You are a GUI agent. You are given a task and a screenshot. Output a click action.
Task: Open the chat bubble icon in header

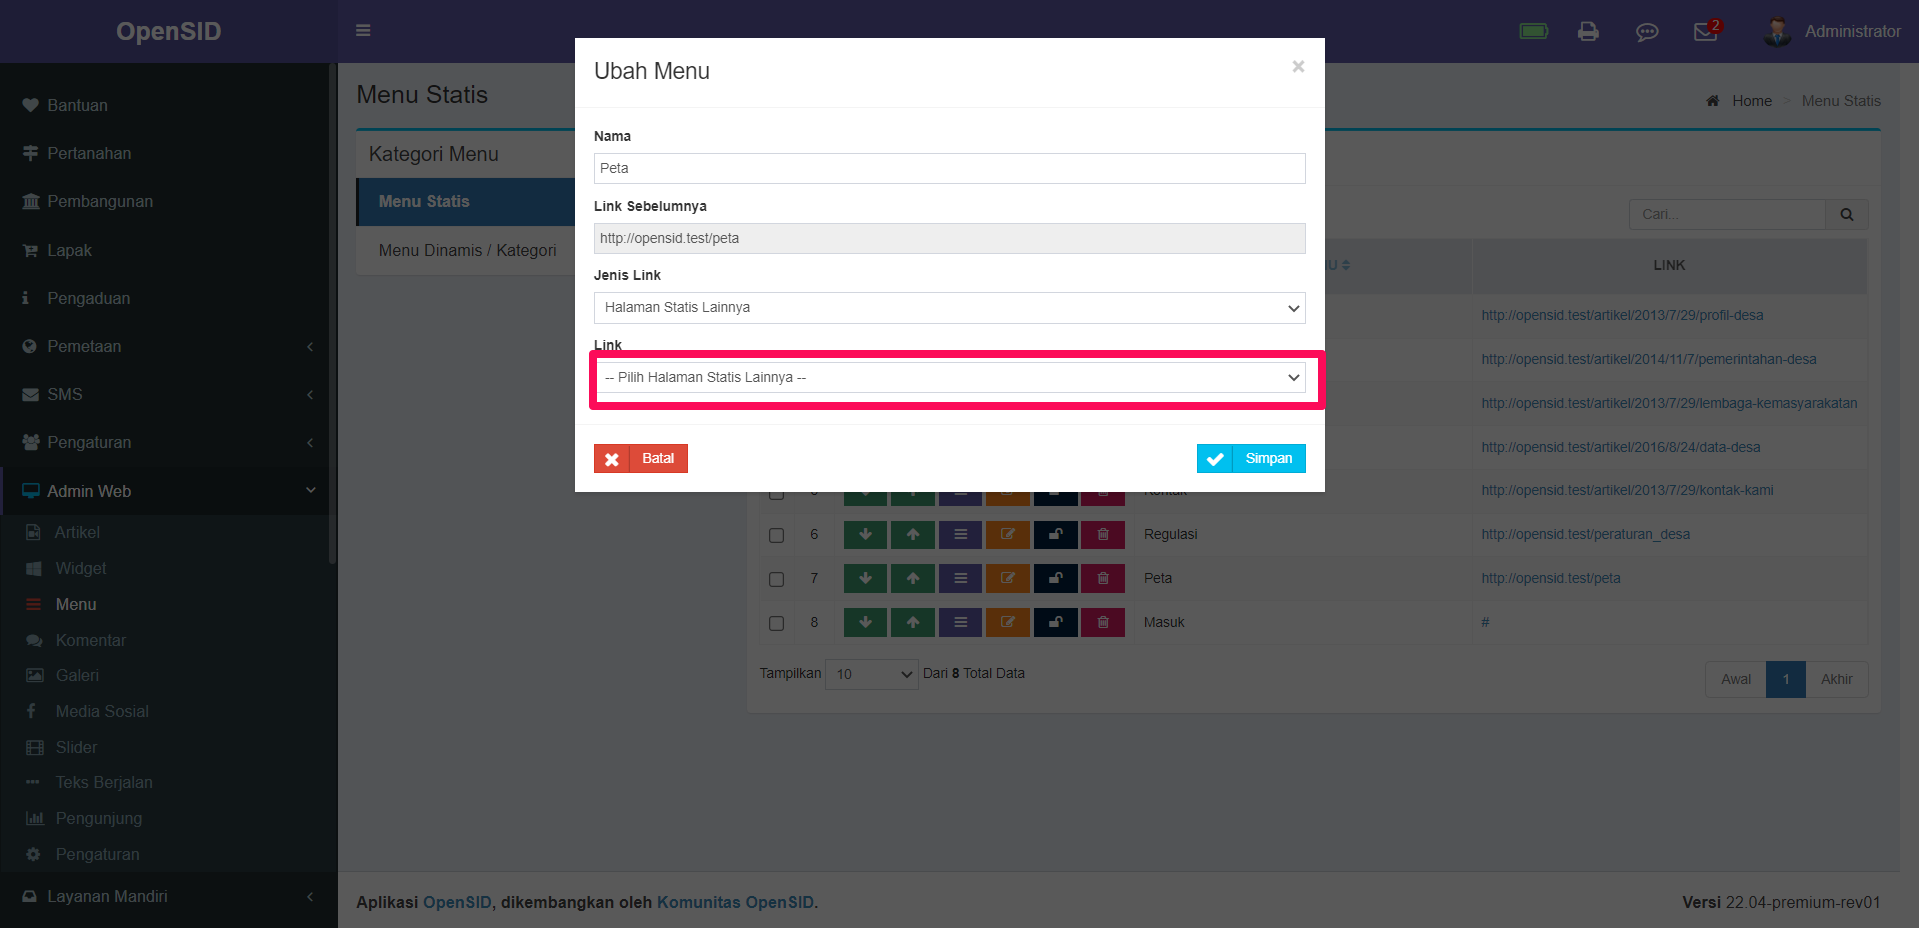pyautogui.click(x=1647, y=31)
